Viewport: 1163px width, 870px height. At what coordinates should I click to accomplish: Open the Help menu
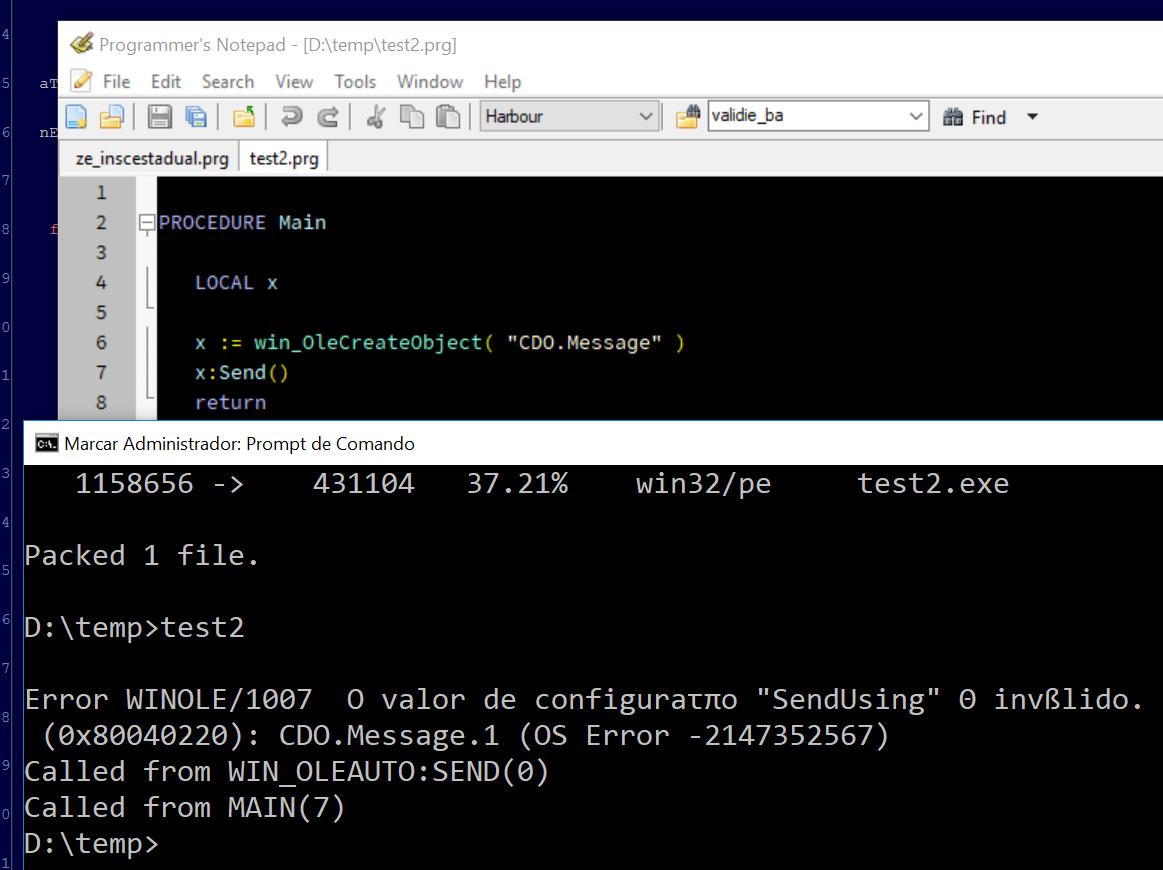point(502,82)
